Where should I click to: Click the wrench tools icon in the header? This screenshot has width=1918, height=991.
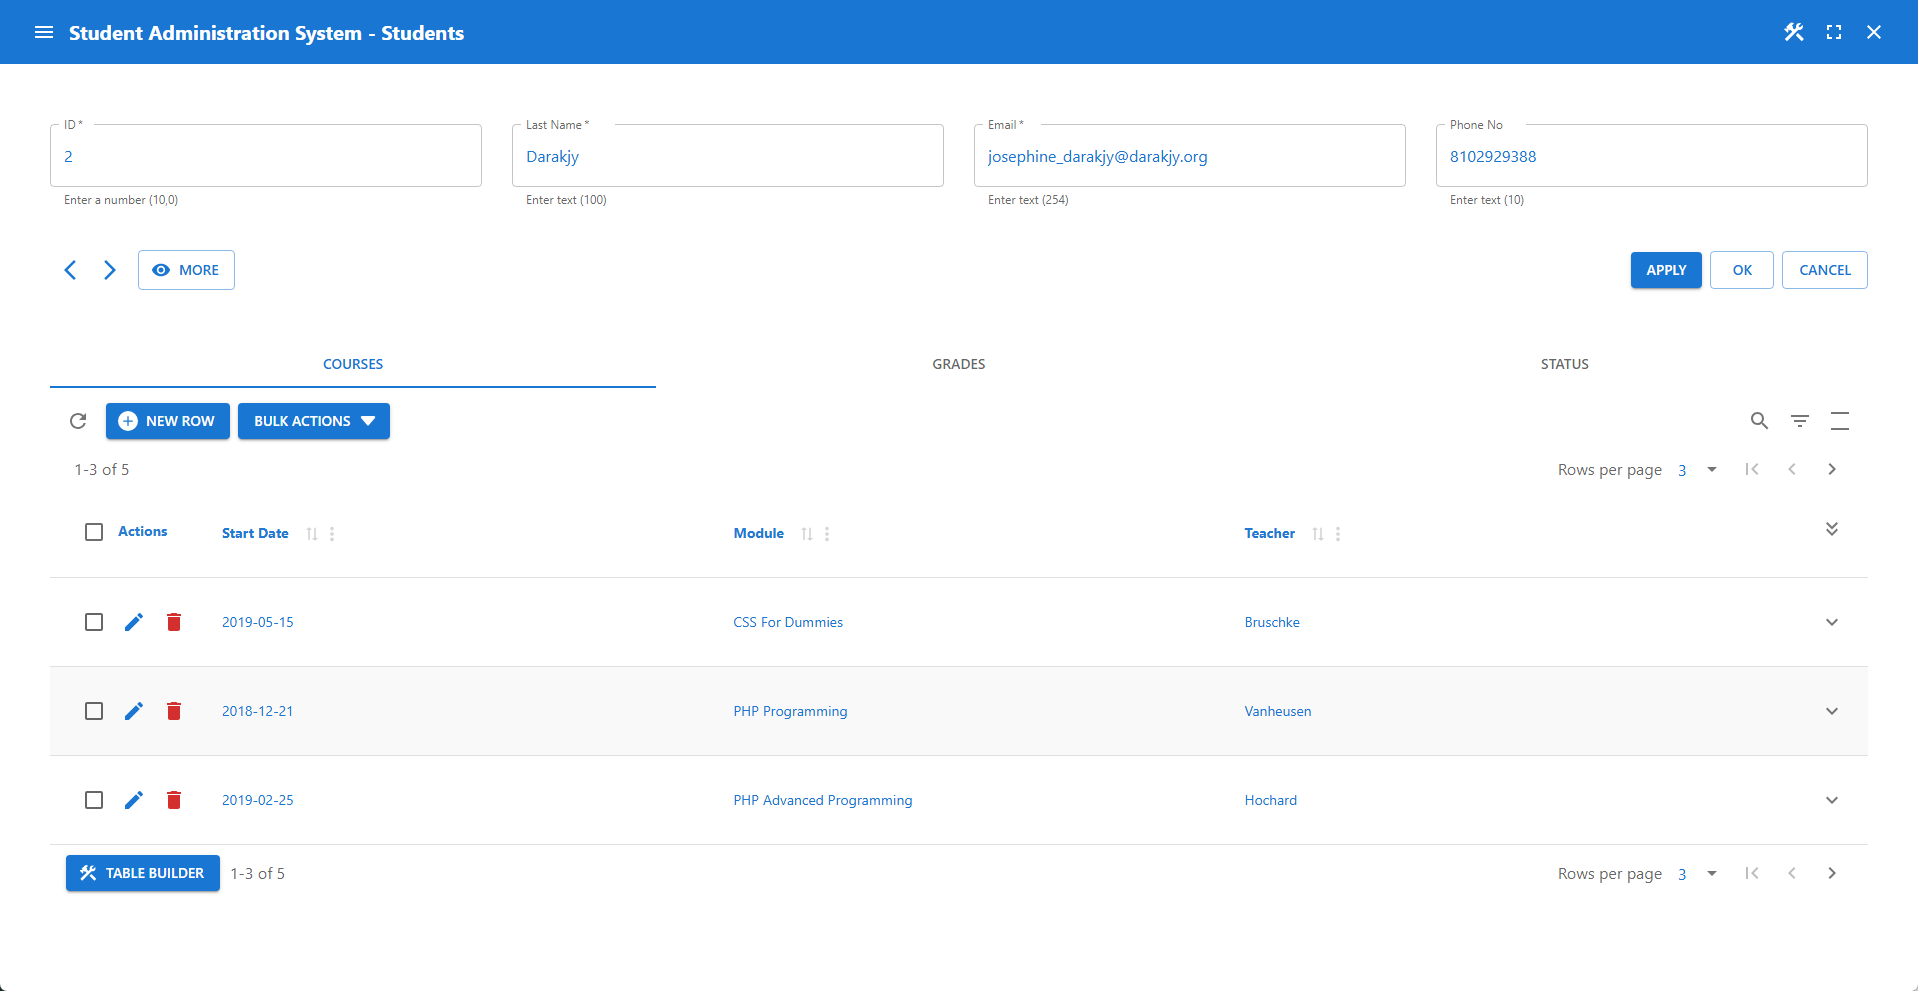[1793, 32]
